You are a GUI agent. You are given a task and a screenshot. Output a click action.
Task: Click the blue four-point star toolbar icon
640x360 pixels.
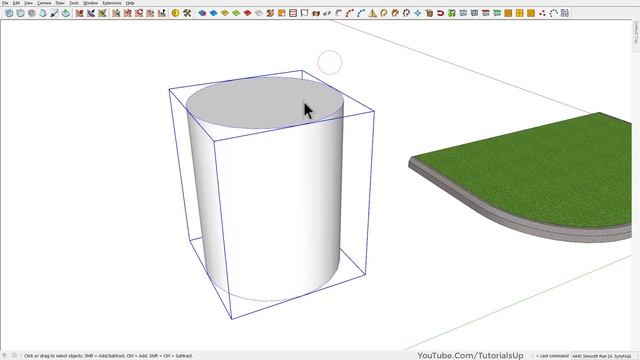418,13
